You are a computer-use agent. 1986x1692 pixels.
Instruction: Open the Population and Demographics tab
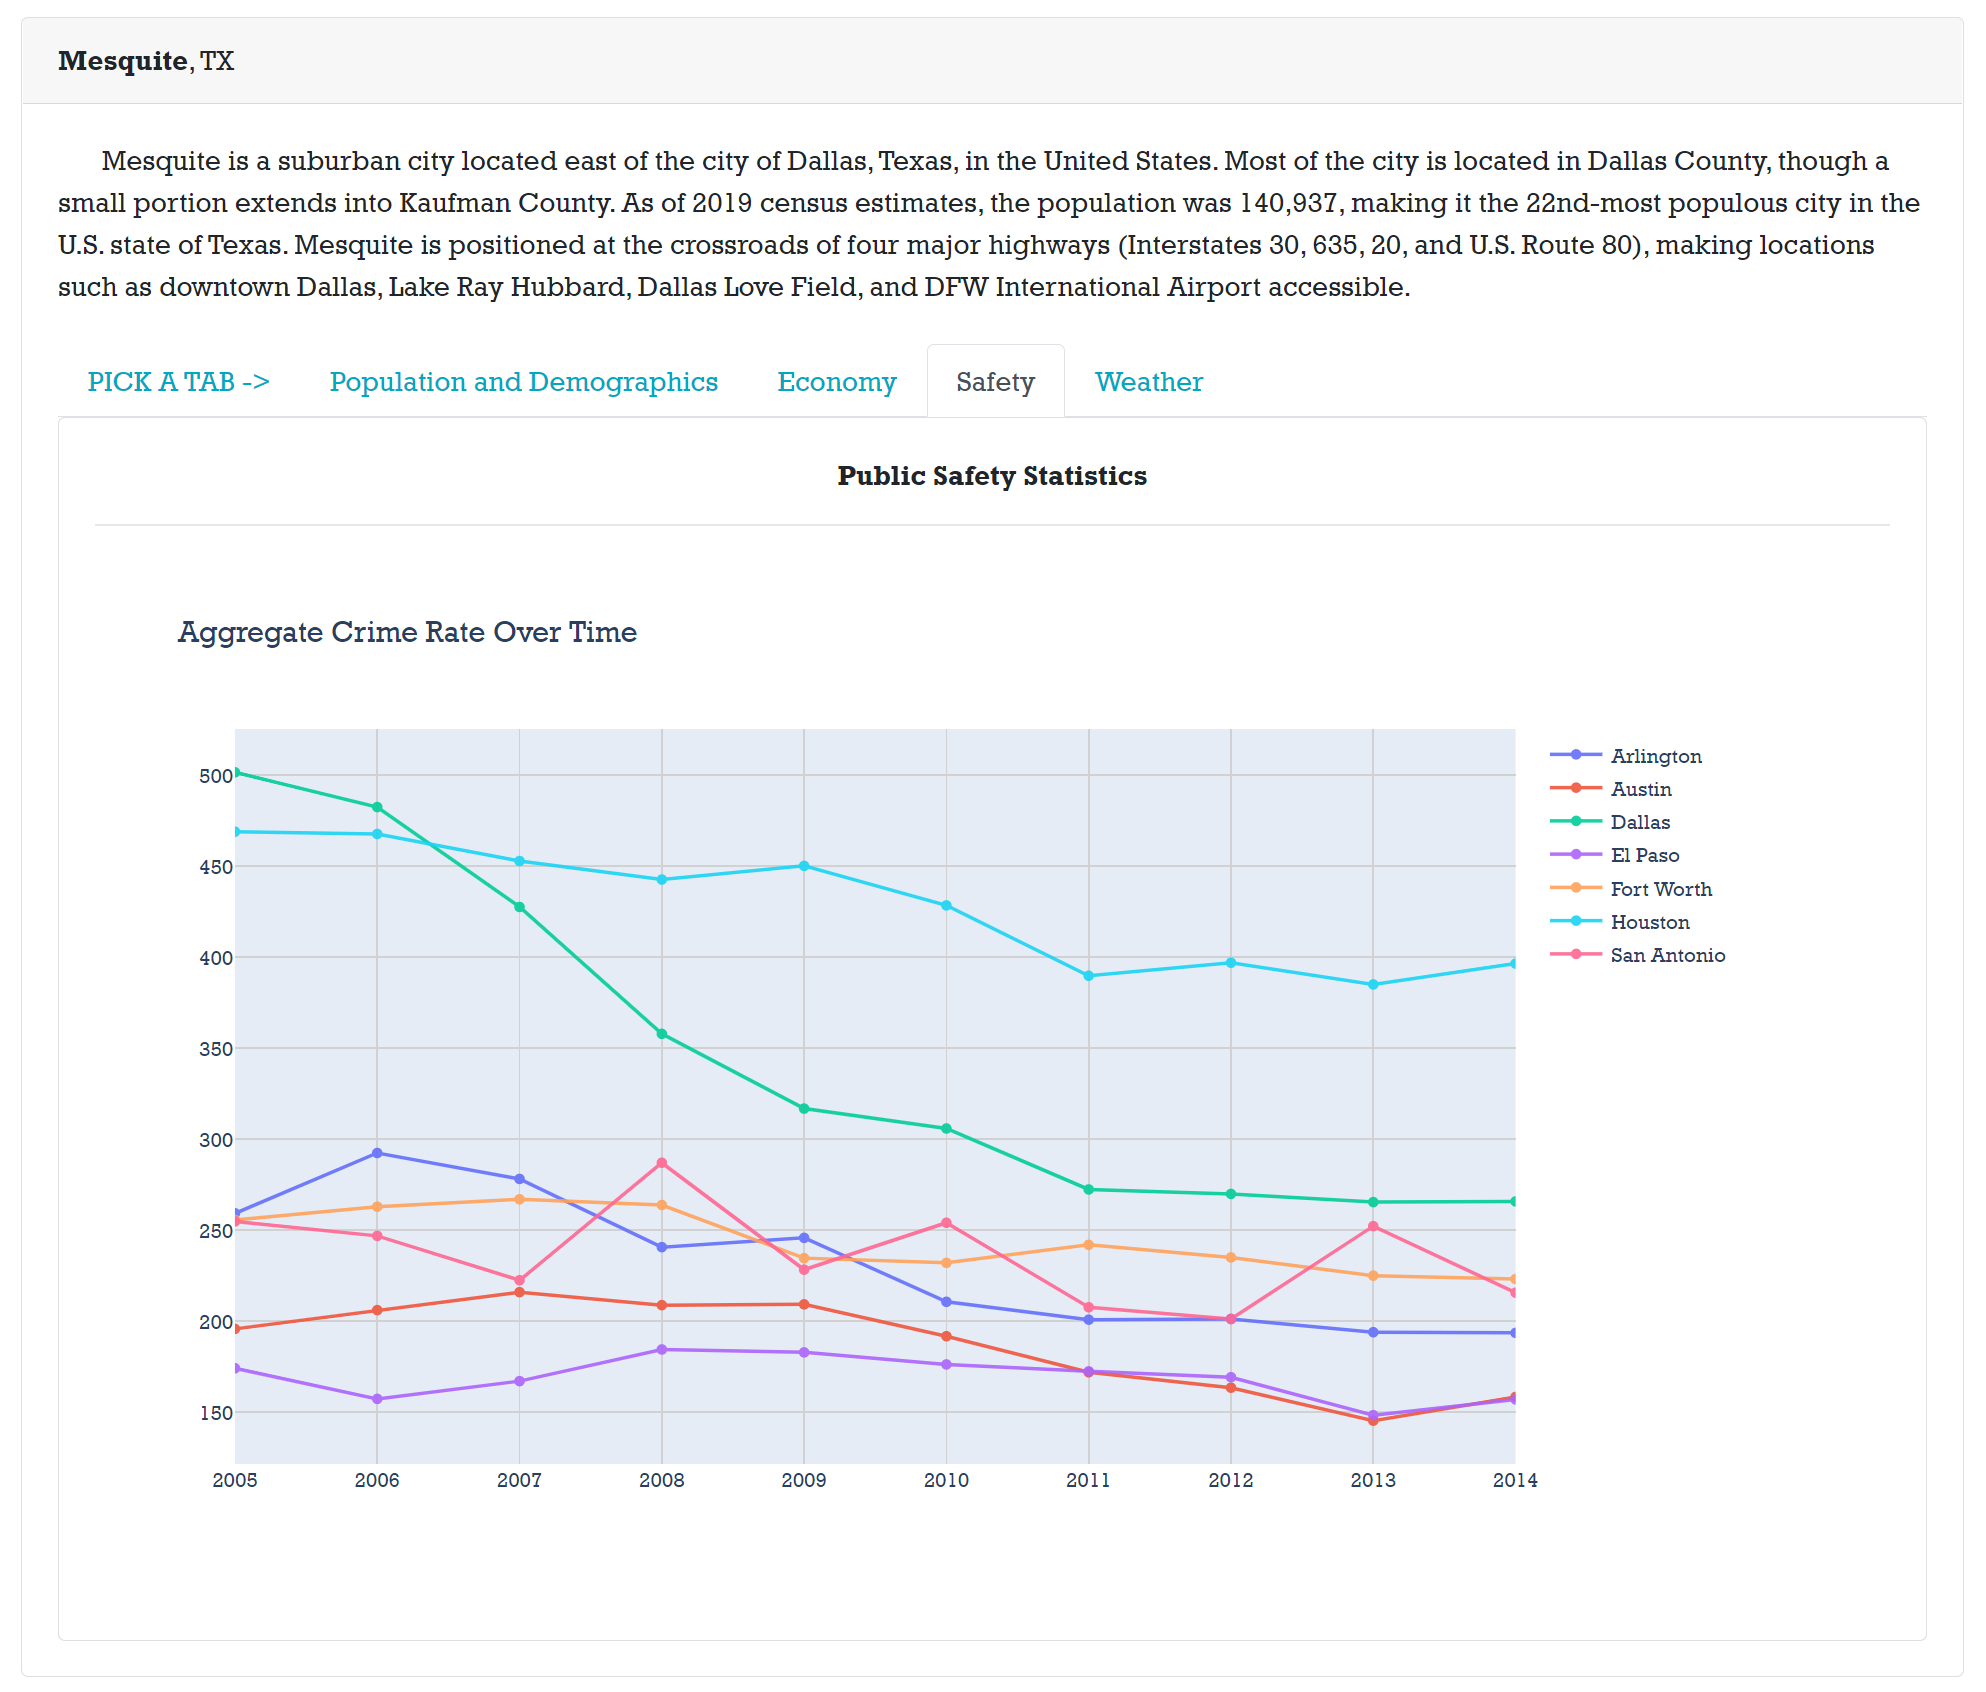523,382
